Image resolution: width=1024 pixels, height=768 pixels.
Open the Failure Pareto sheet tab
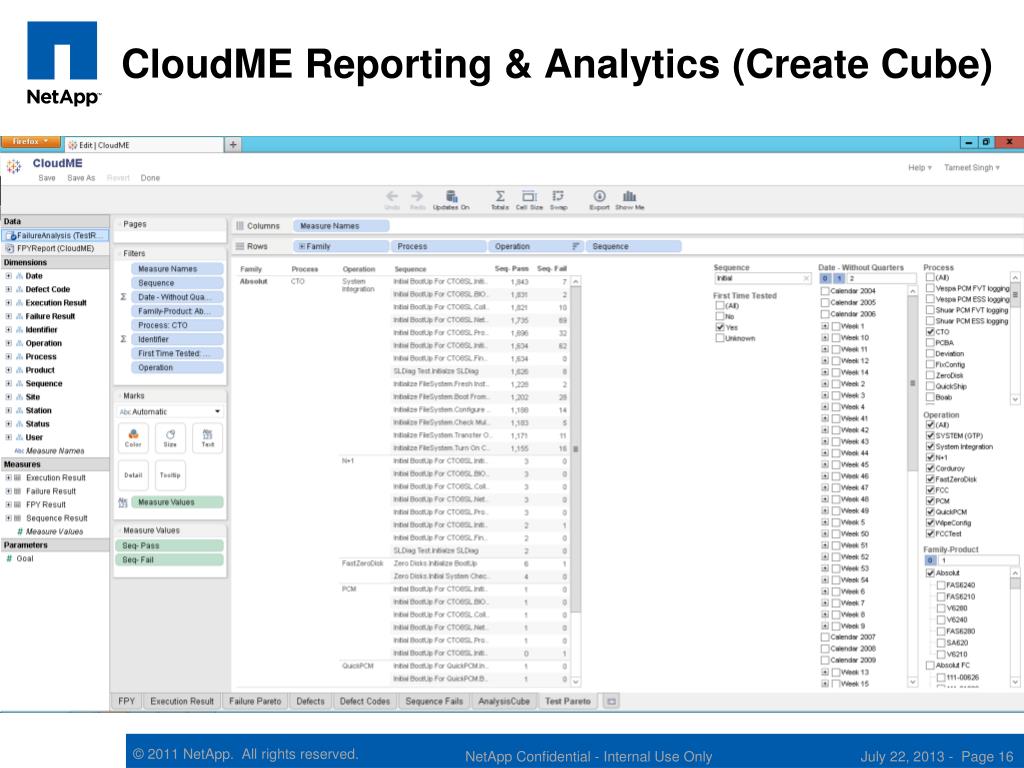pos(255,701)
